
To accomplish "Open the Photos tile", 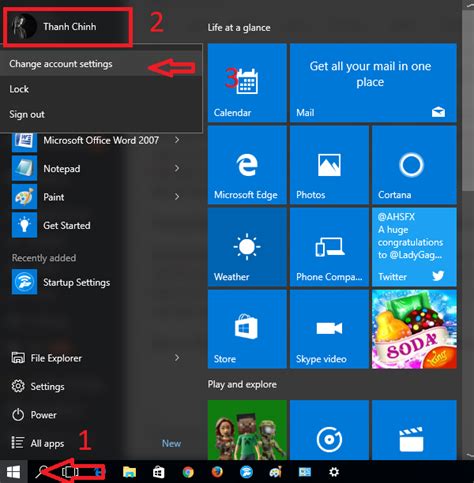I will [329, 165].
